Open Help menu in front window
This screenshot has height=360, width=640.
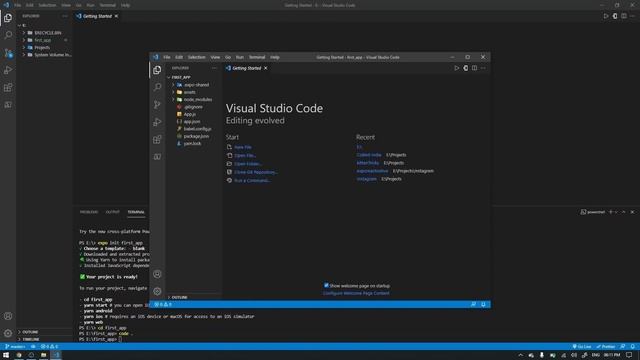[x=275, y=57]
